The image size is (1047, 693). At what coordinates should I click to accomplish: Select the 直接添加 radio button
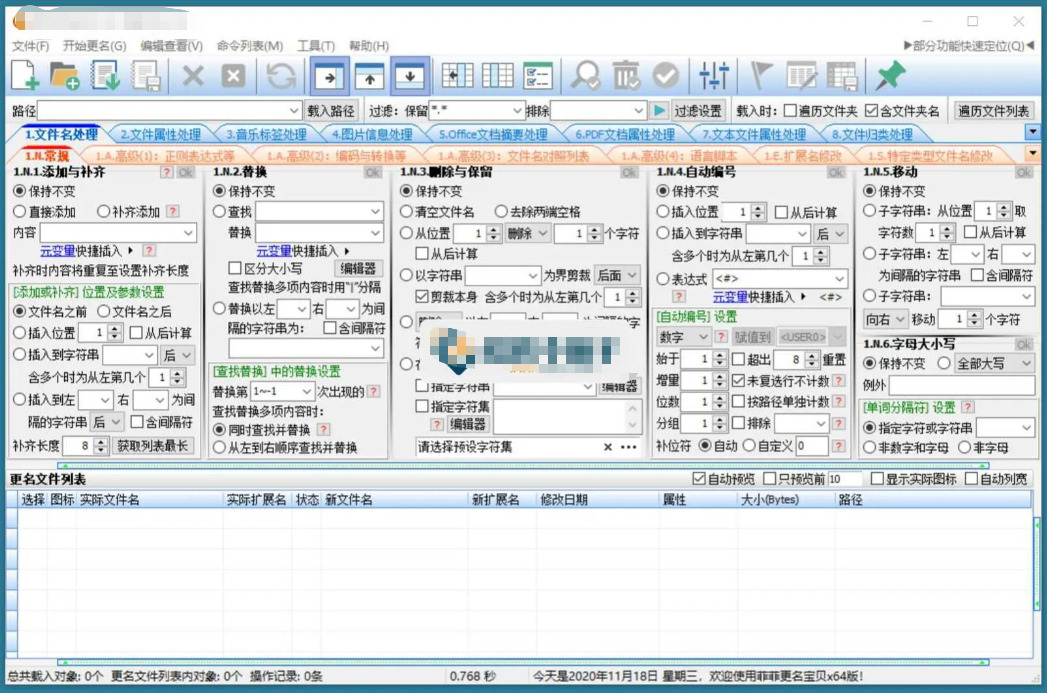(19, 212)
